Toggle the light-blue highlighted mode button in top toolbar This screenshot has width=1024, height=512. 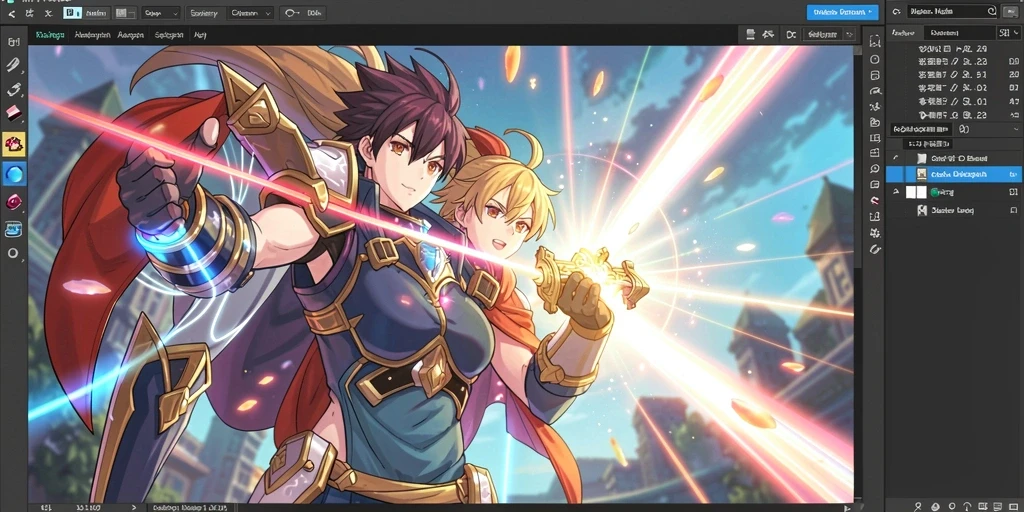[71, 12]
